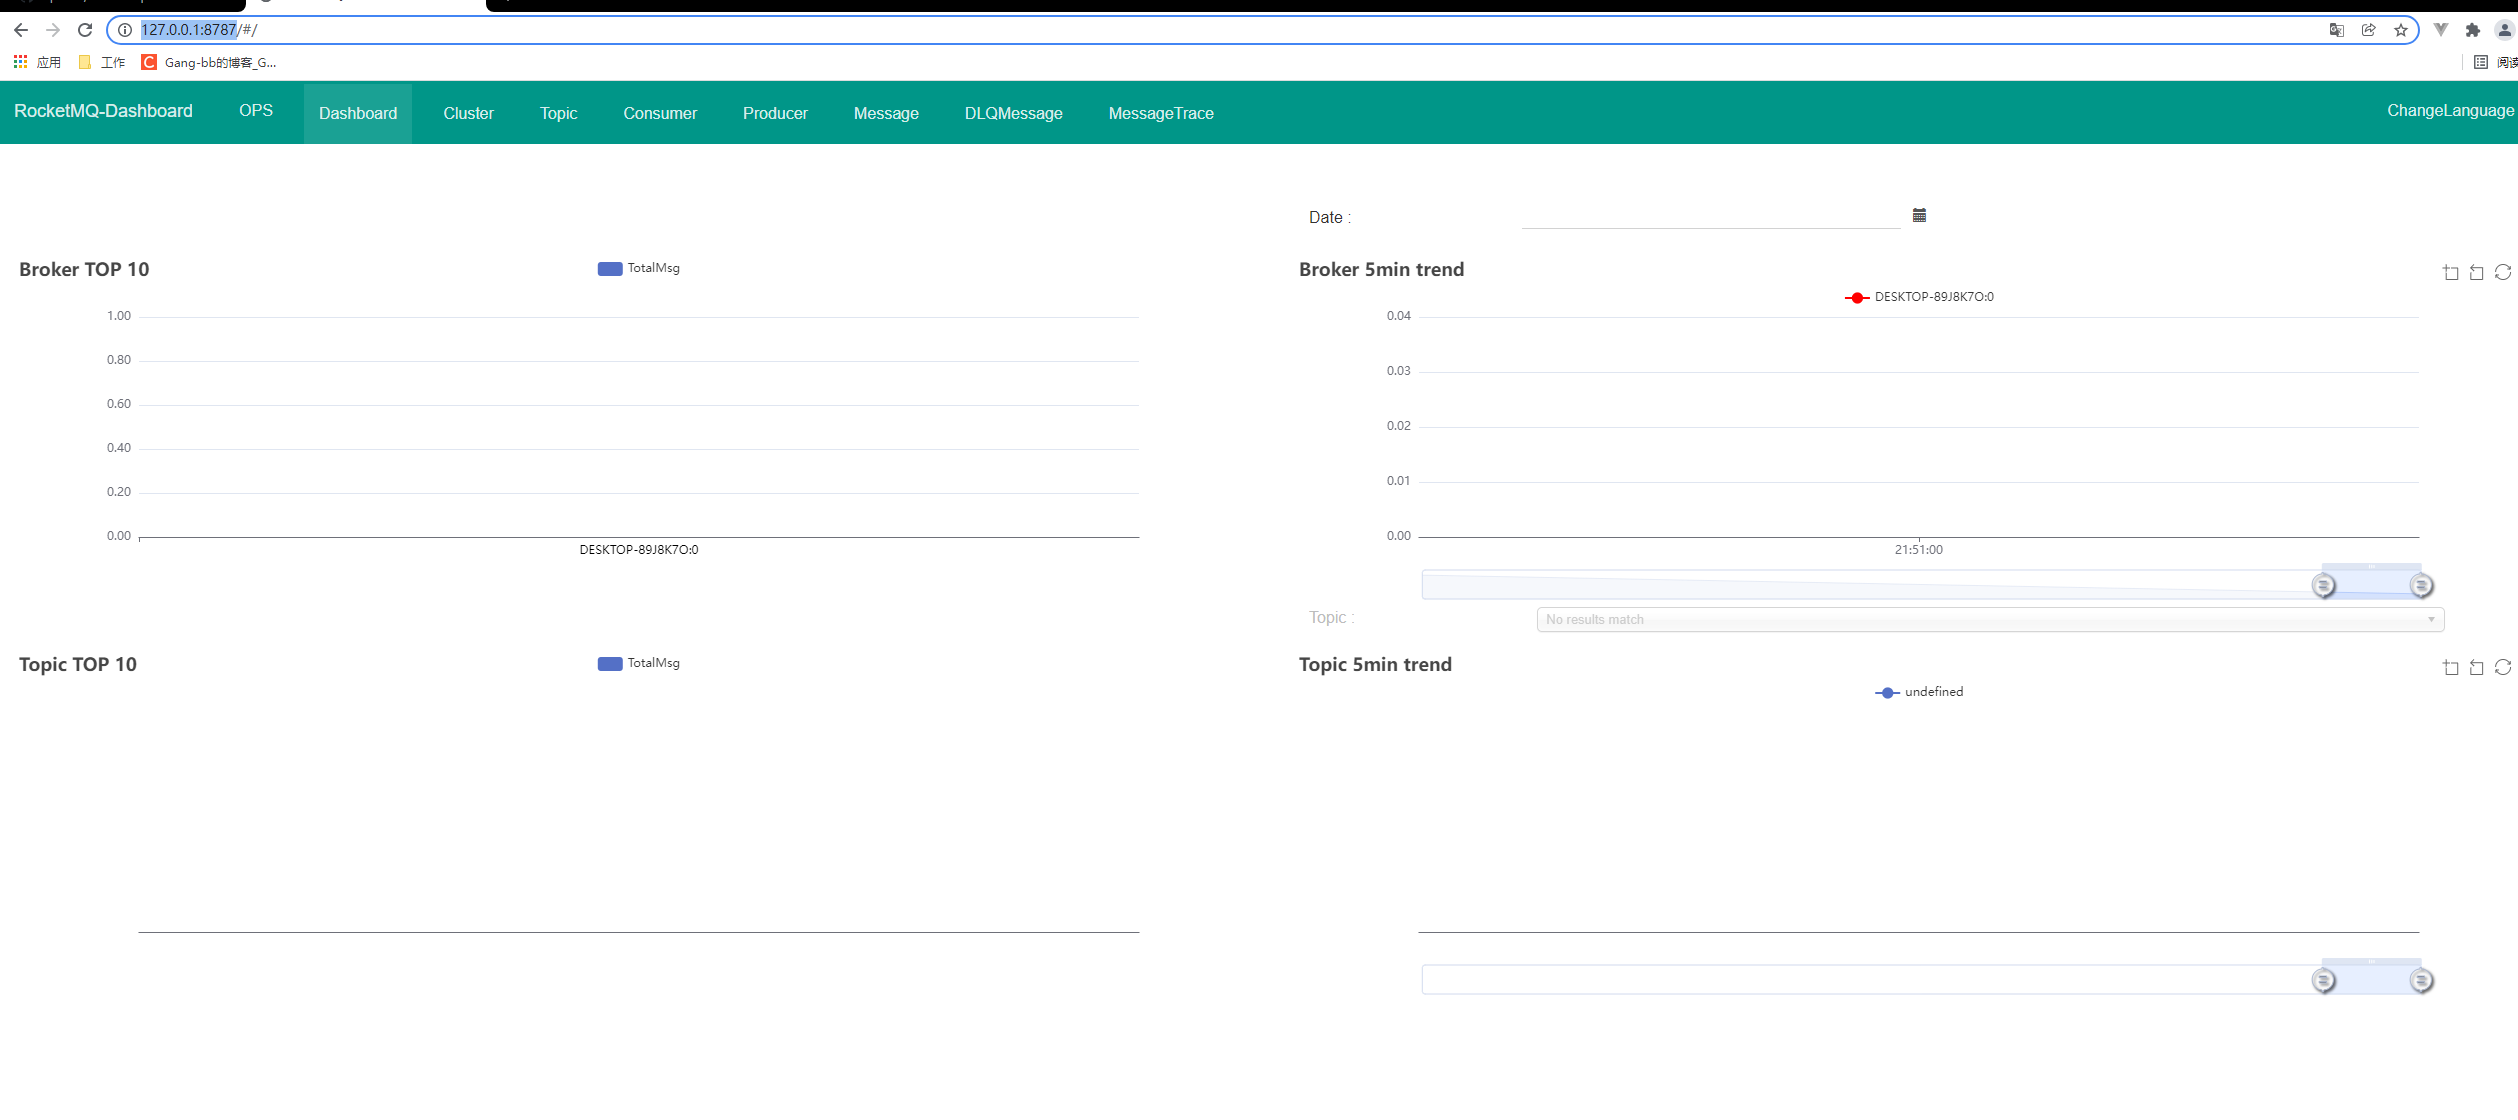Open the extensions puzzle icon
Screen dimensions: 2518x1120
pos(2473,30)
